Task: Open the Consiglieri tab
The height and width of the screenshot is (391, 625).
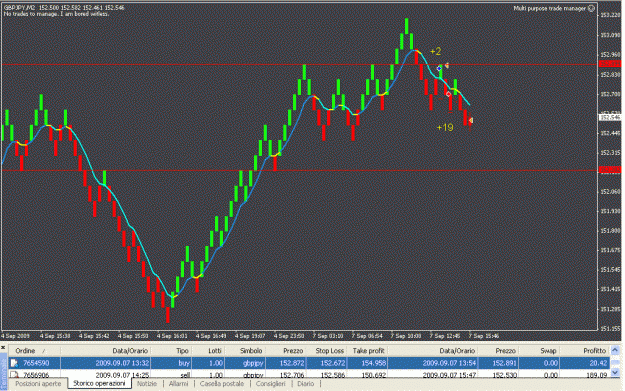Action: click(x=271, y=384)
